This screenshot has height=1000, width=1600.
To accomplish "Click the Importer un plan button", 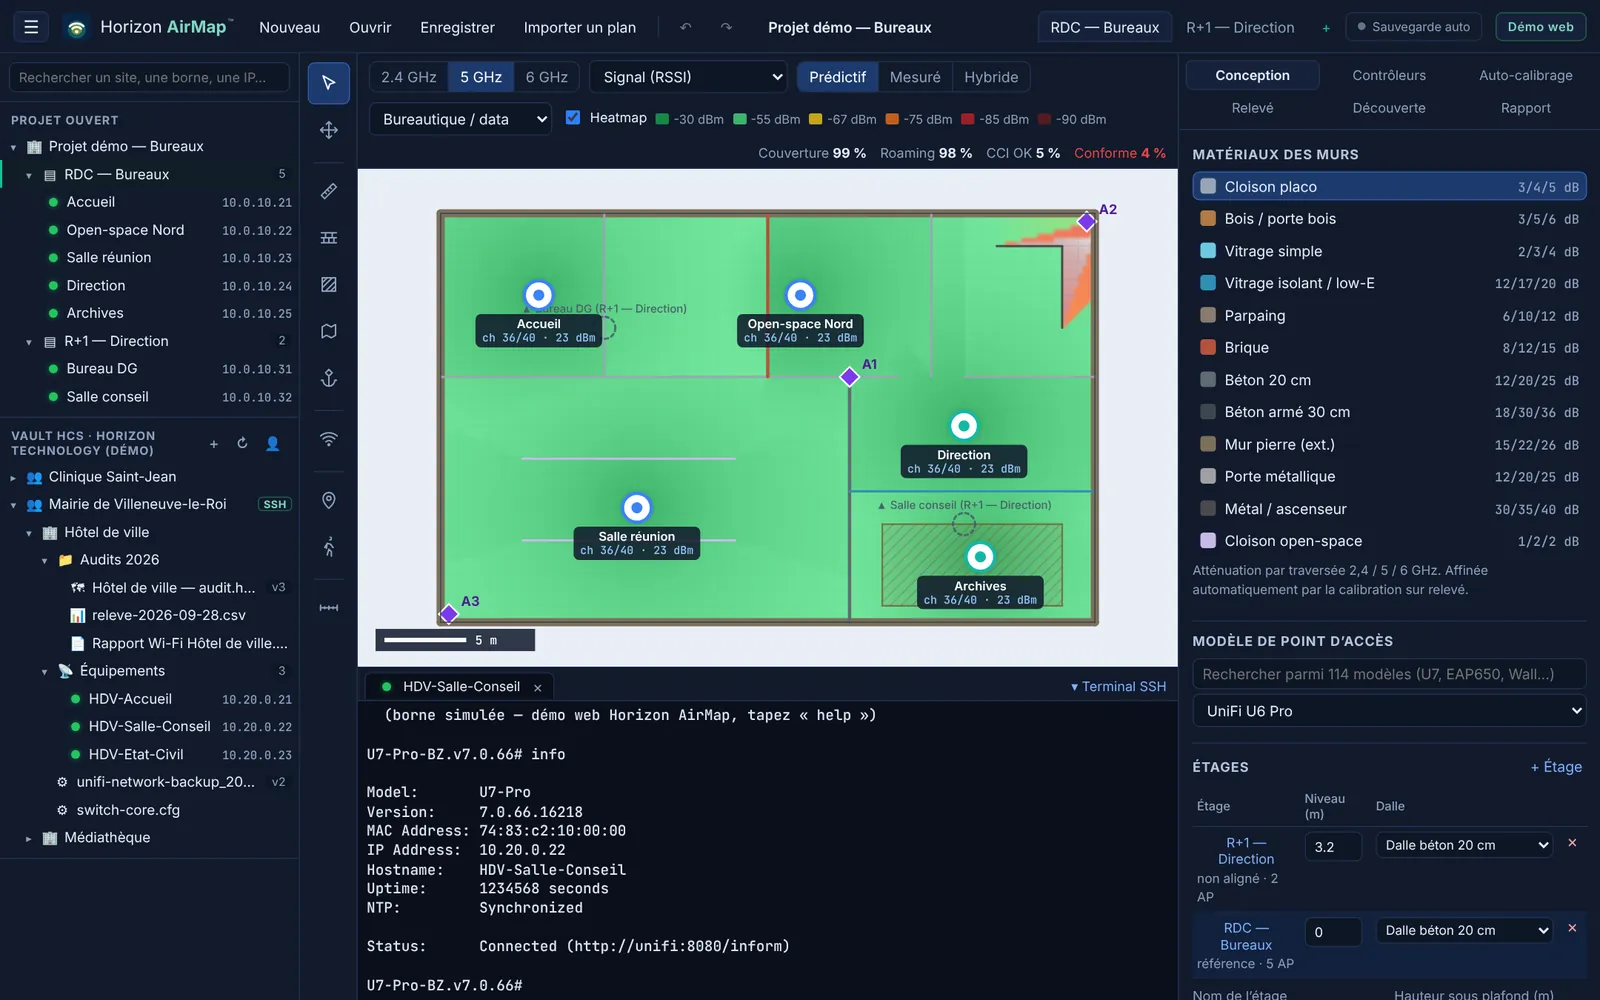I will point(580,27).
